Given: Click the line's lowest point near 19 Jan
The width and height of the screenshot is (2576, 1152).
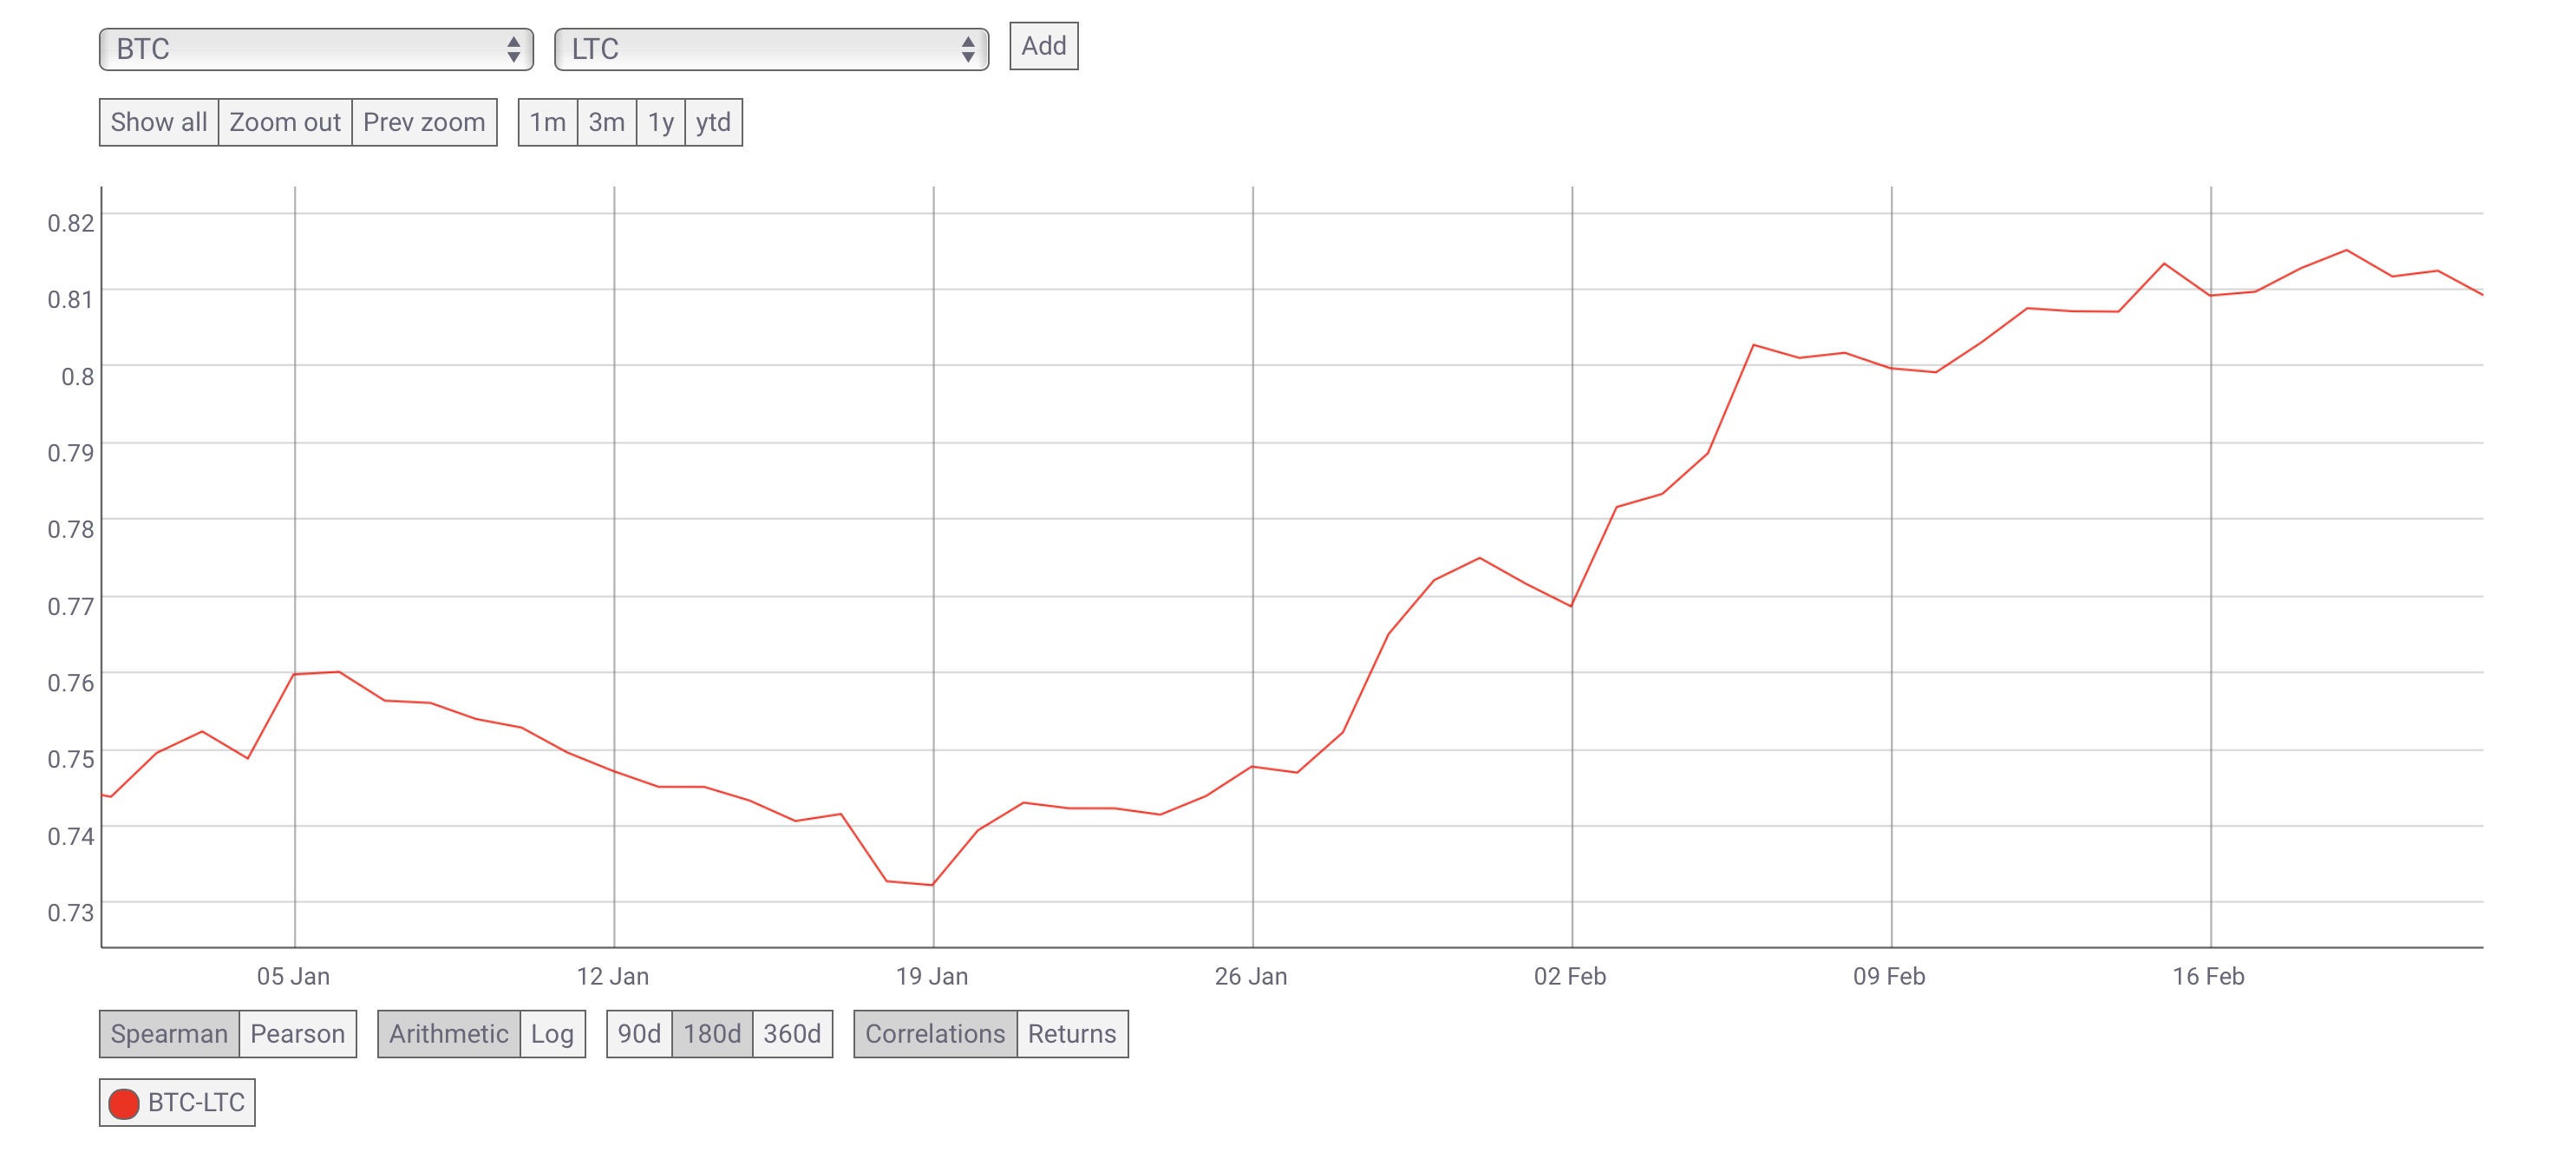Looking at the screenshot, I should [x=932, y=885].
